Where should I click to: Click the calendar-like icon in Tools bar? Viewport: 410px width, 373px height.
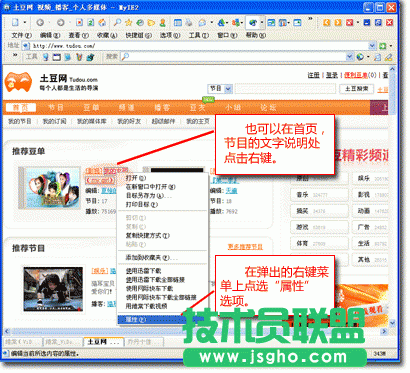point(57,57)
